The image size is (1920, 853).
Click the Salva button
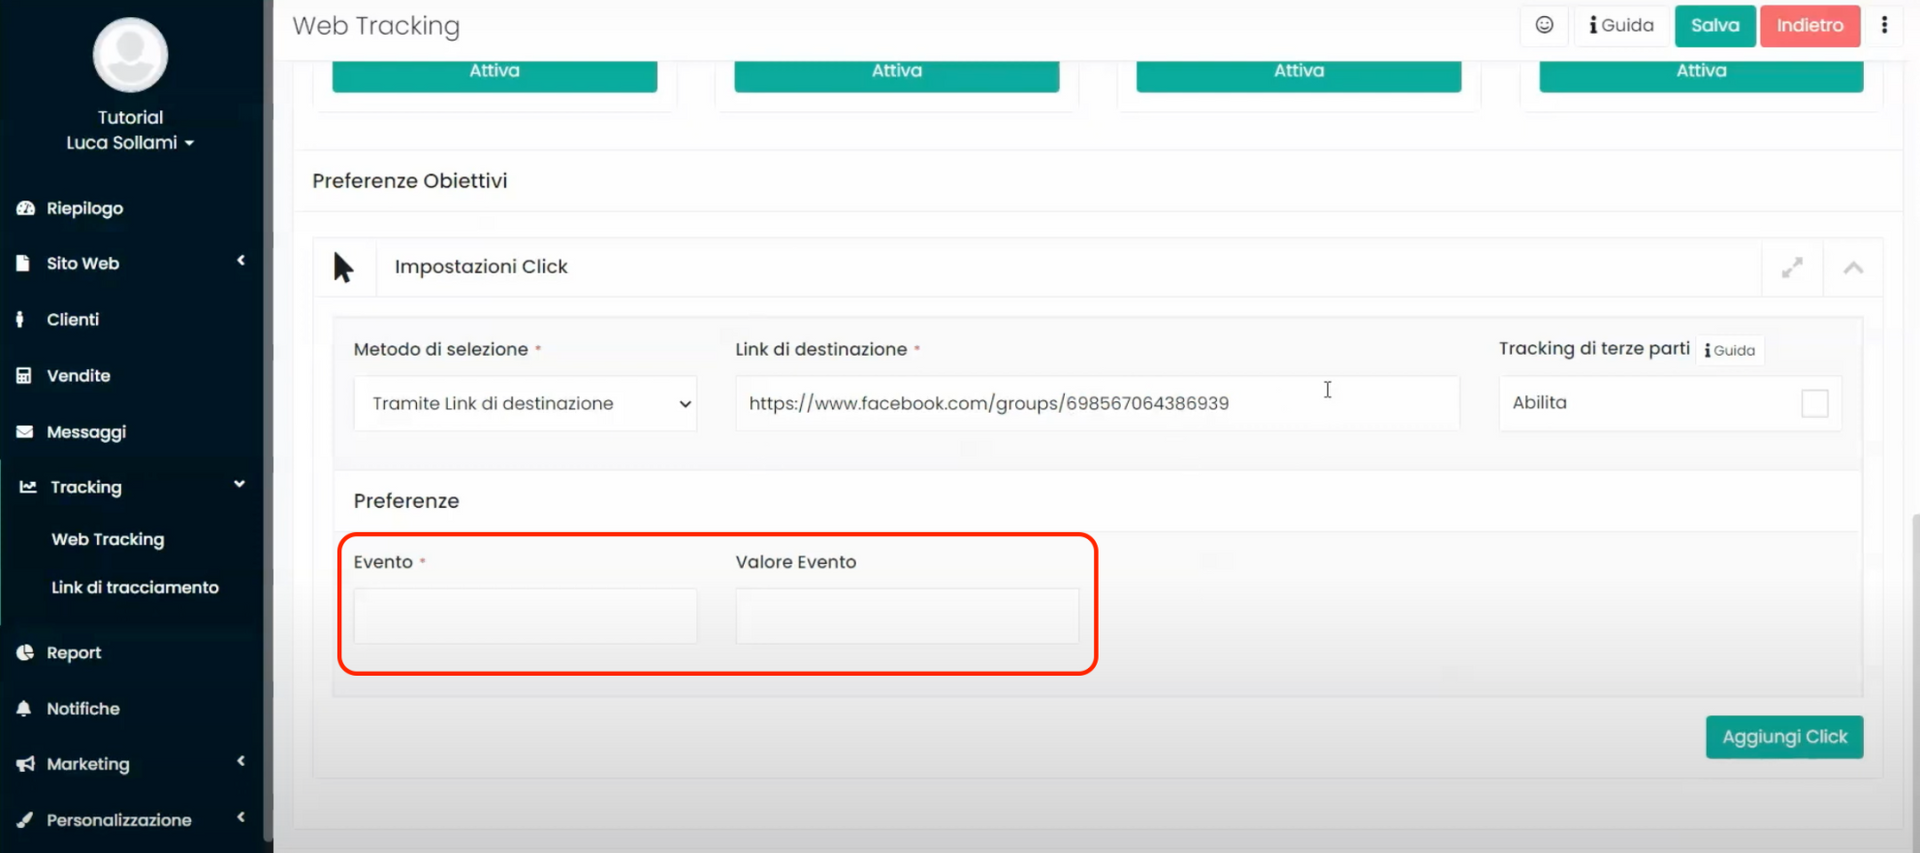tap(1714, 26)
